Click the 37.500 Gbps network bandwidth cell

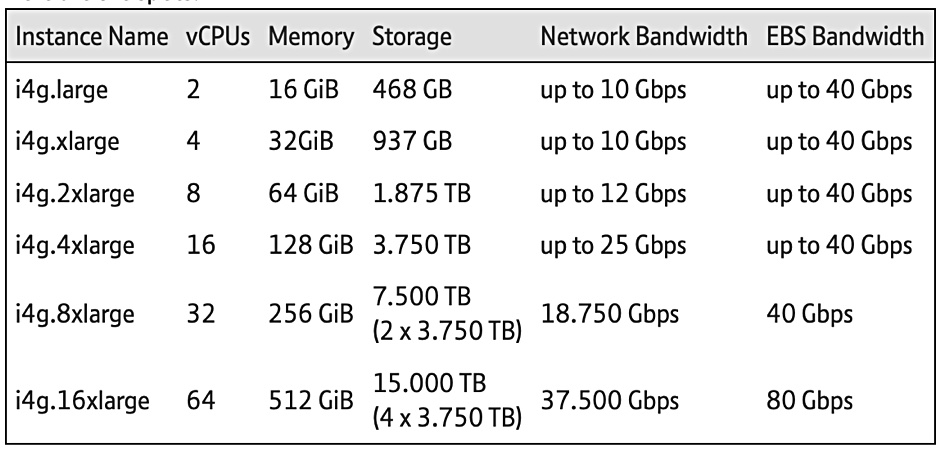pyautogui.click(x=610, y=401)
